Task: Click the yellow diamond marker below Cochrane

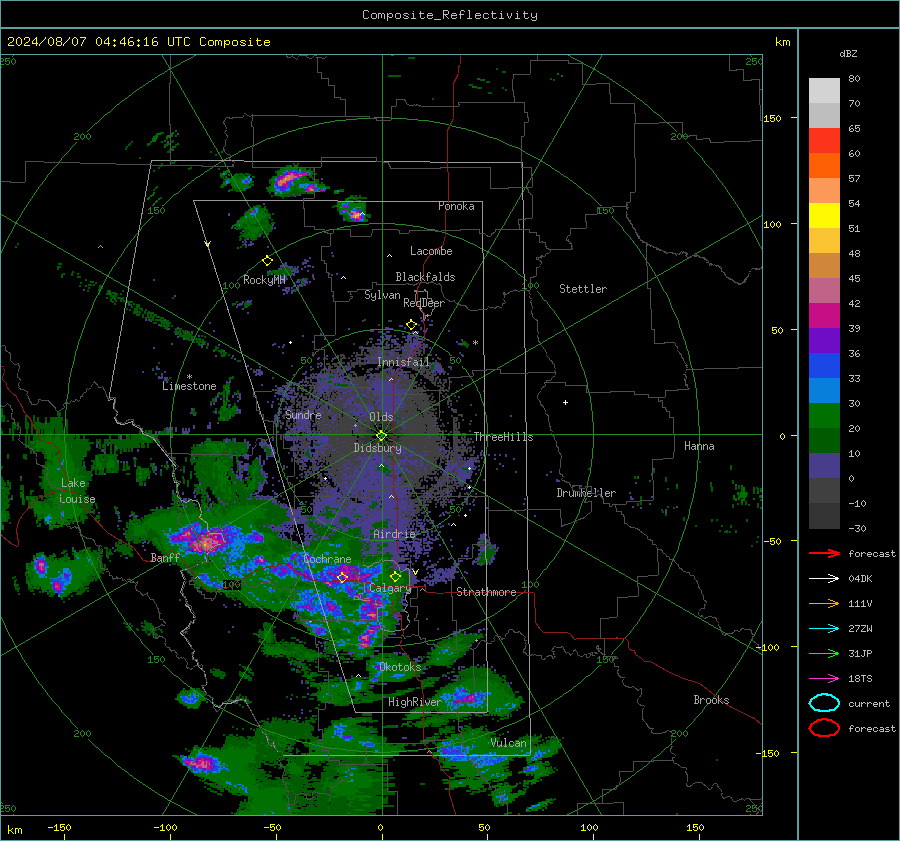Action: point(343,577)
